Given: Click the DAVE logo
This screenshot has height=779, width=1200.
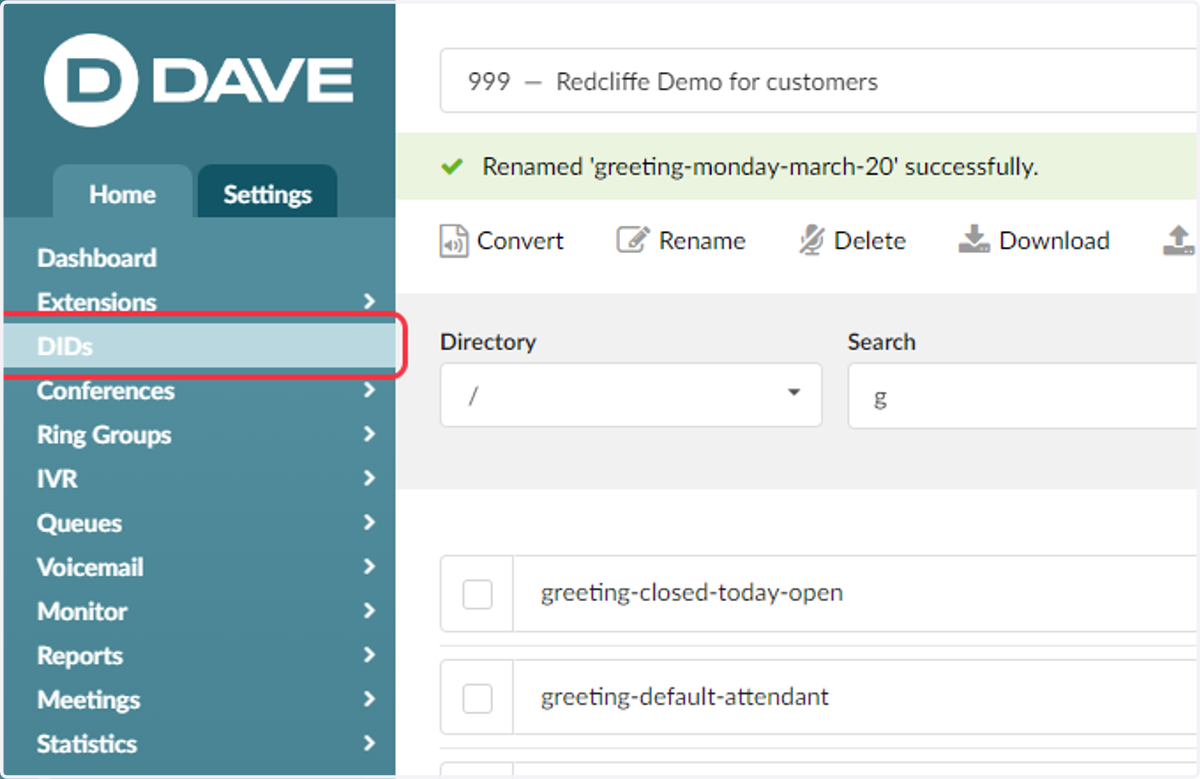Looking at the screenshot, I should (x=199, y=80).
